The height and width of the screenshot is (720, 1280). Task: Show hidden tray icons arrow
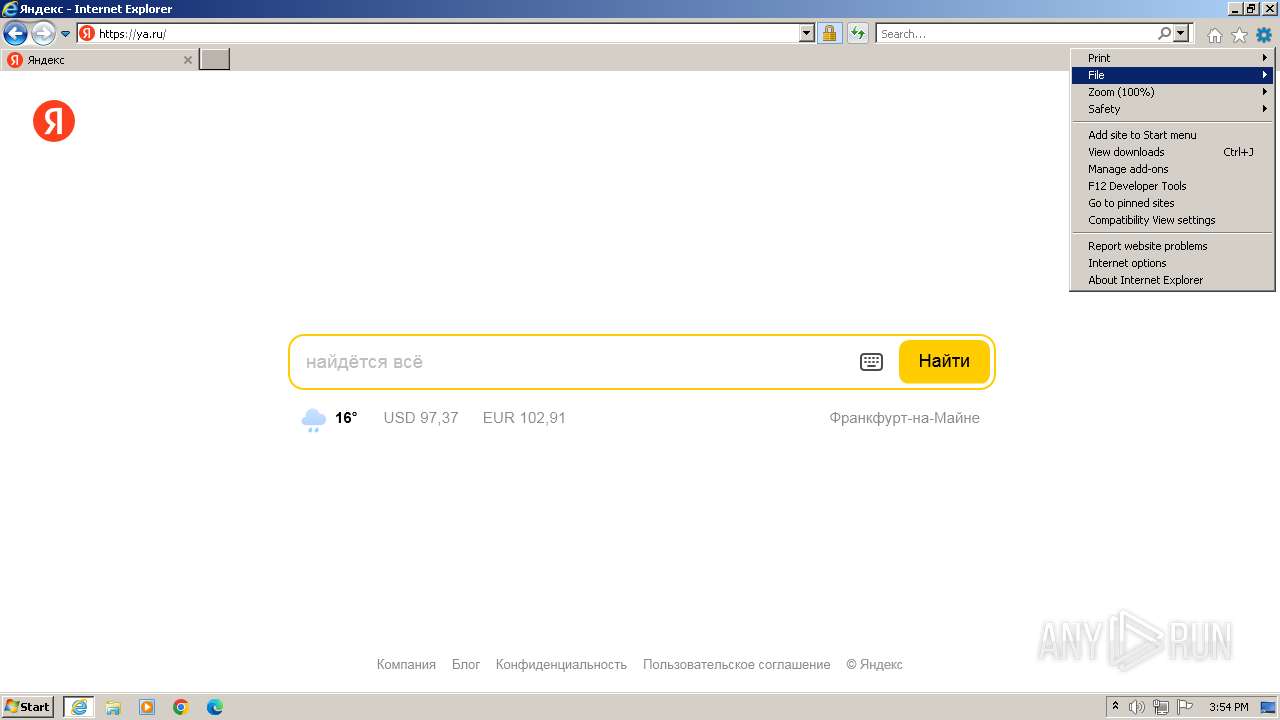pyautogui.click(x=1116, y=707)
